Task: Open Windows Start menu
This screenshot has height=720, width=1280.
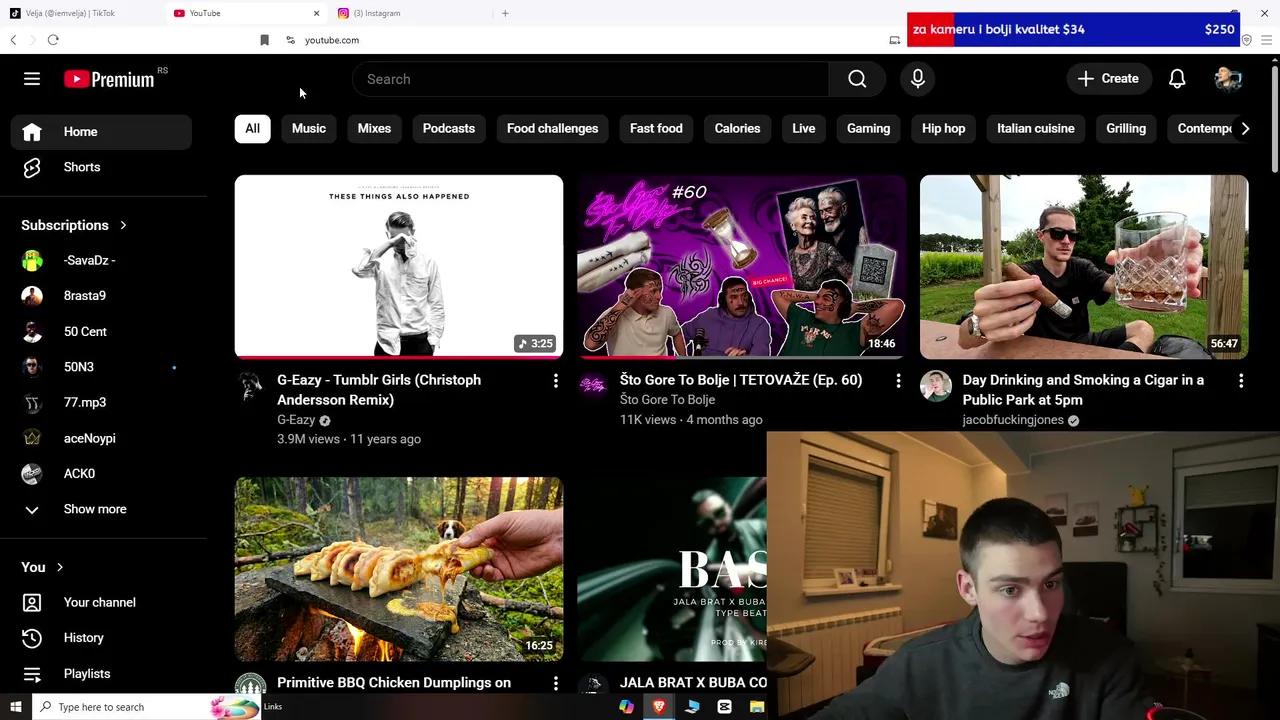Action: coord(14,707)
